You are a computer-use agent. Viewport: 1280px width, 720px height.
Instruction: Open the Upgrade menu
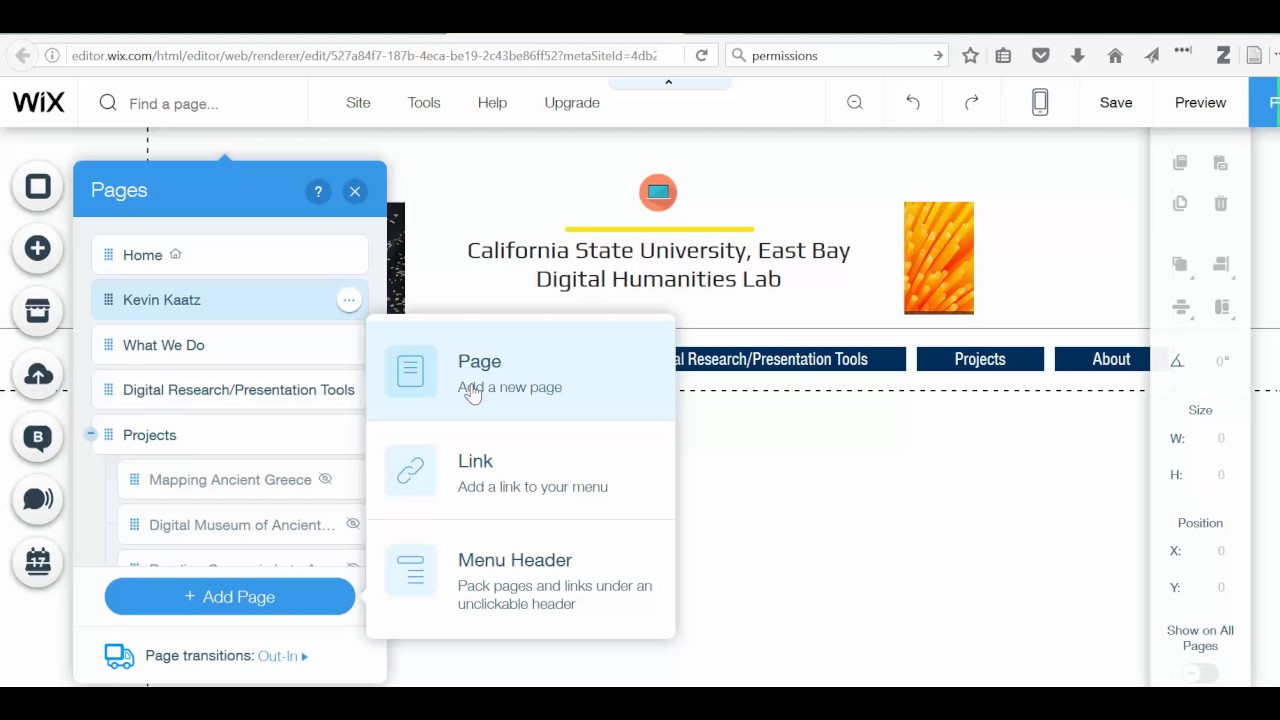(x=572, y=102)
